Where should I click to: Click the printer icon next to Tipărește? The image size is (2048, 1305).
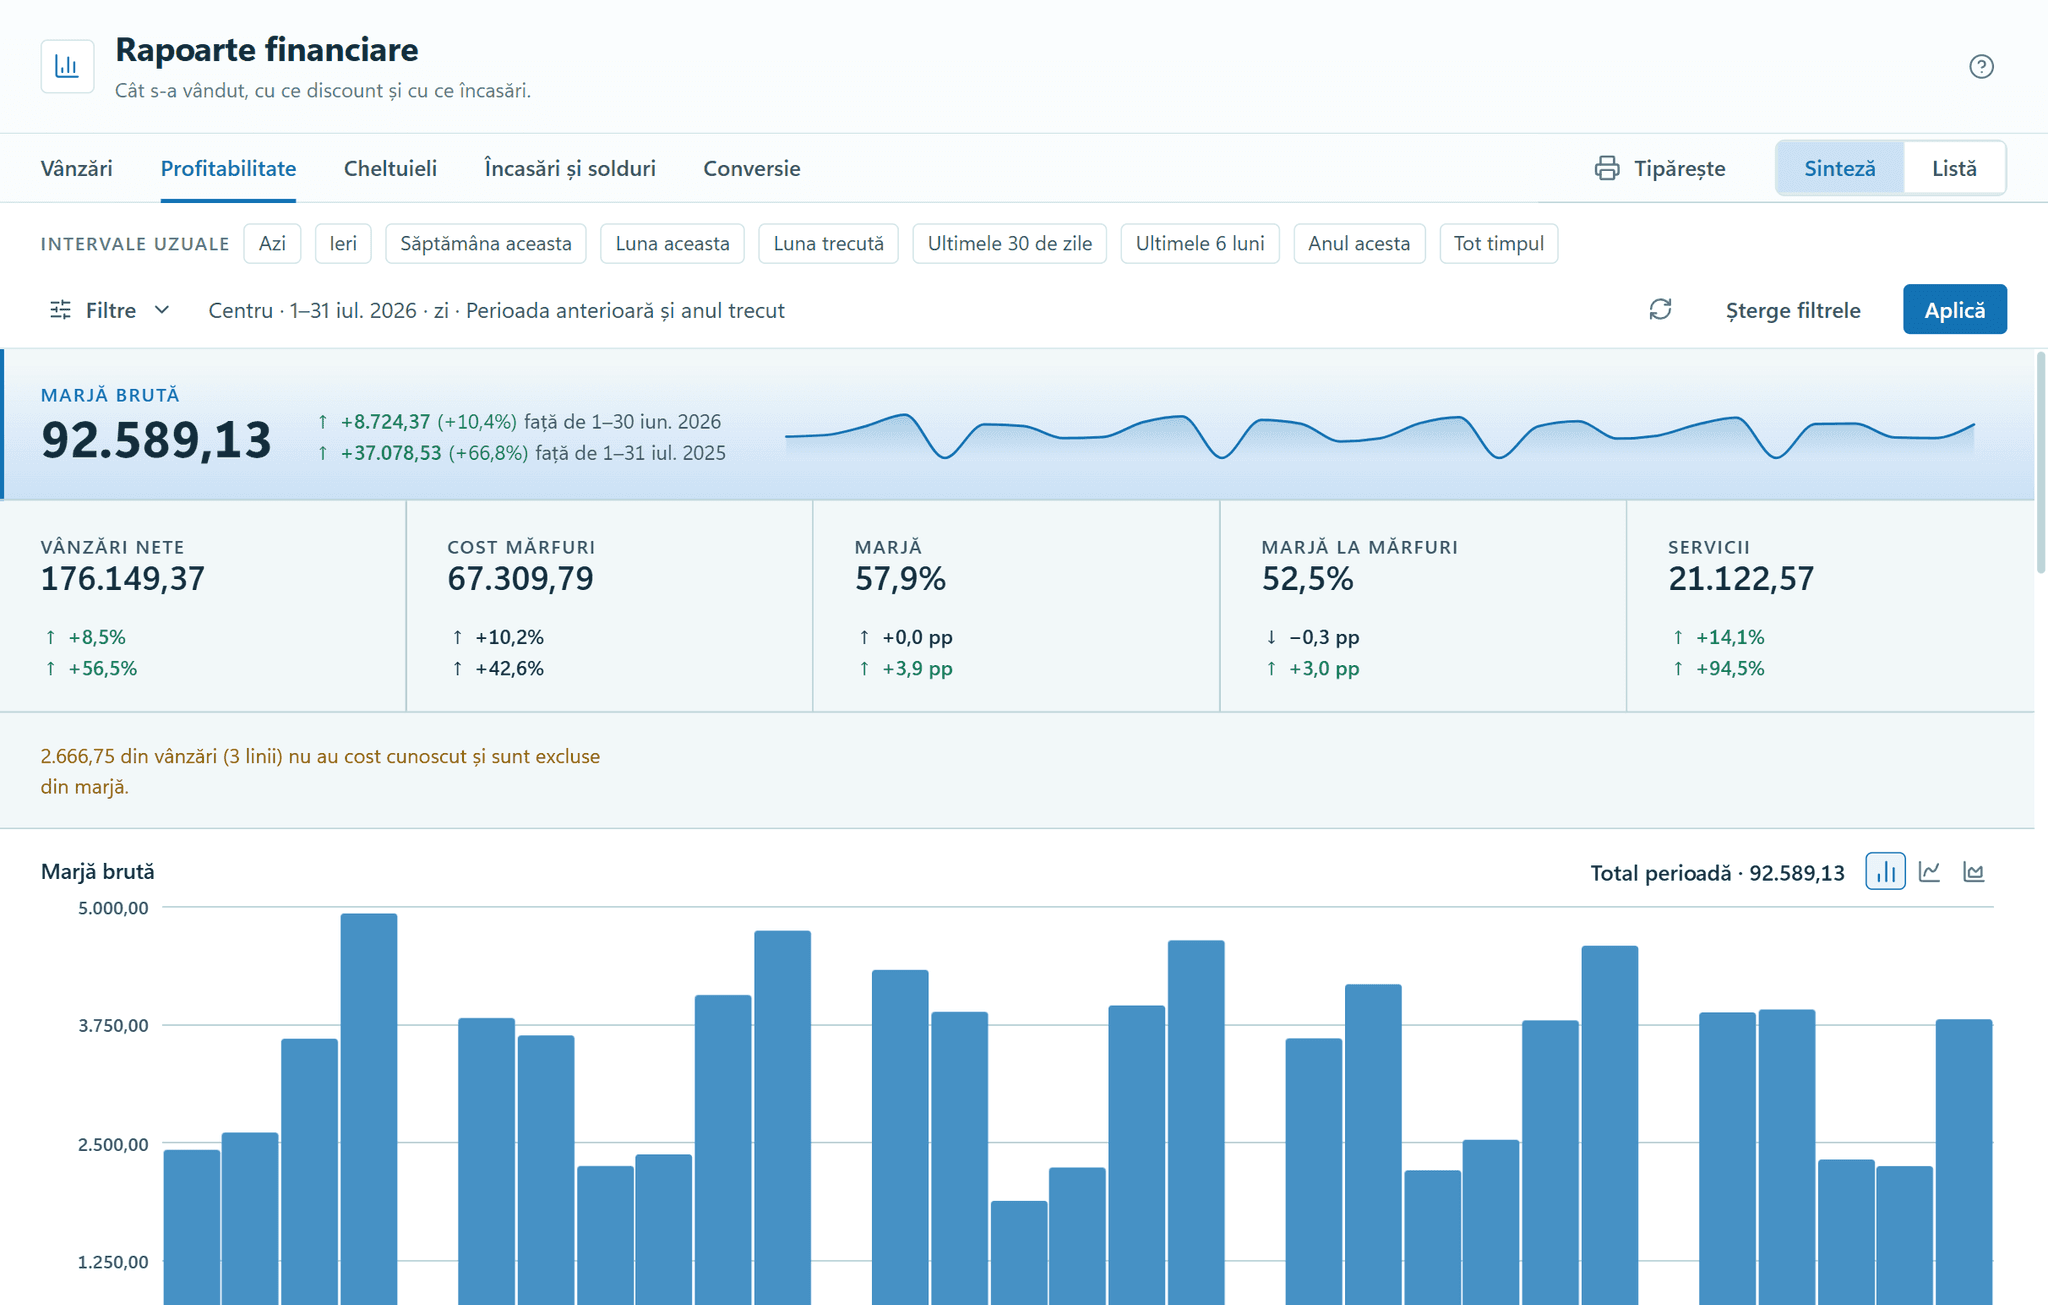pyautogui.click(x=1607, y=168)
